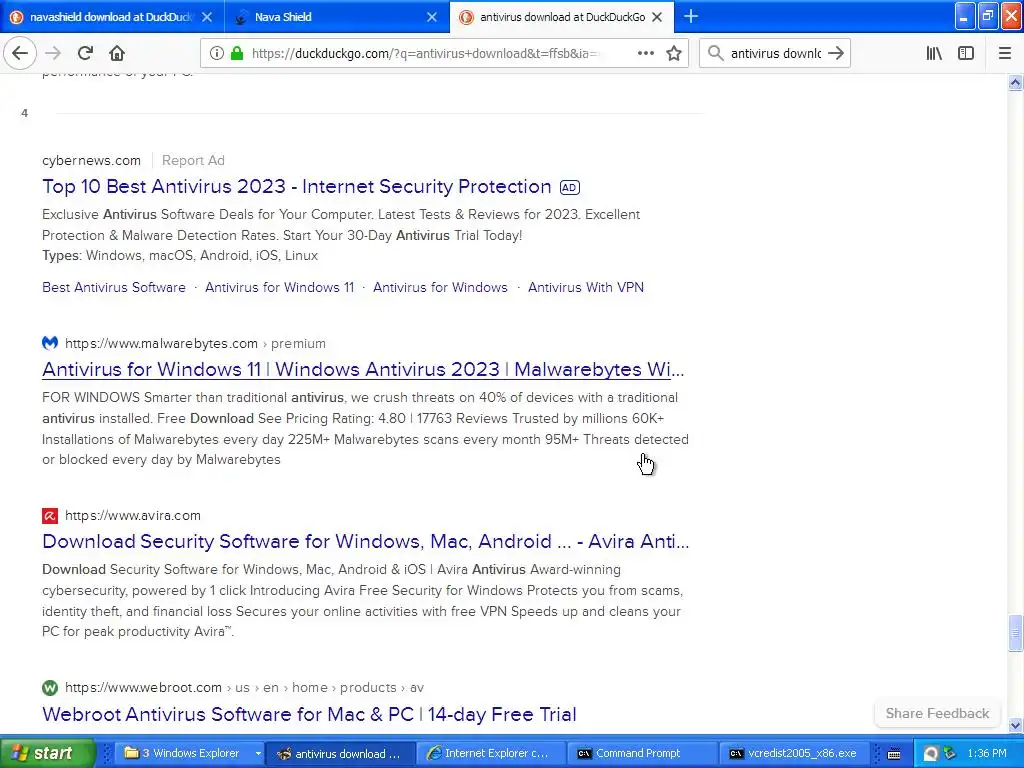1024x768 pixels.
Task: Select the antivirus download DuckDuckGo tab
Action: [x=562, y=17]
